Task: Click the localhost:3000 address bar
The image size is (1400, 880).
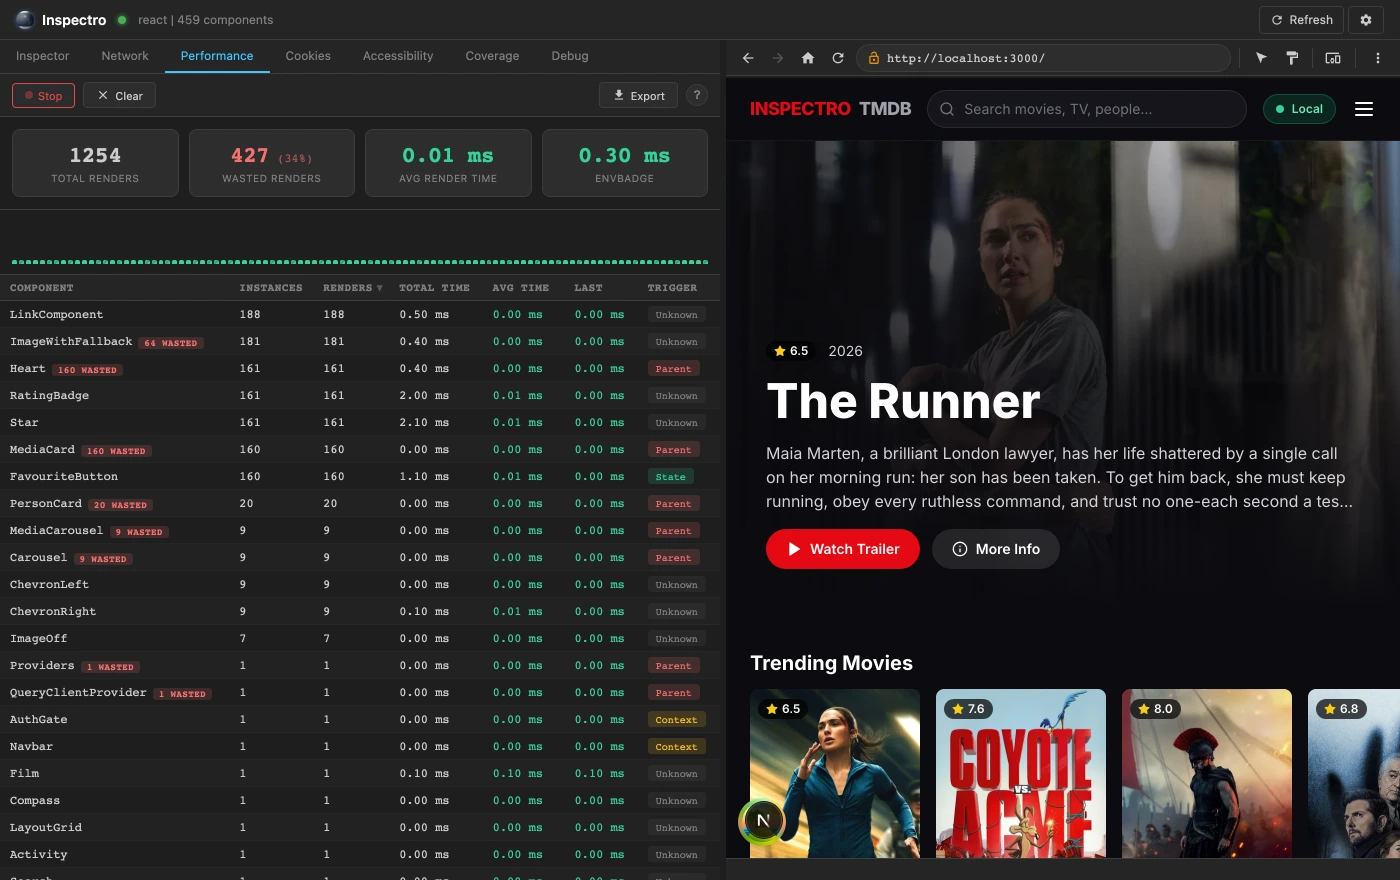Action: pos(1044,58)
